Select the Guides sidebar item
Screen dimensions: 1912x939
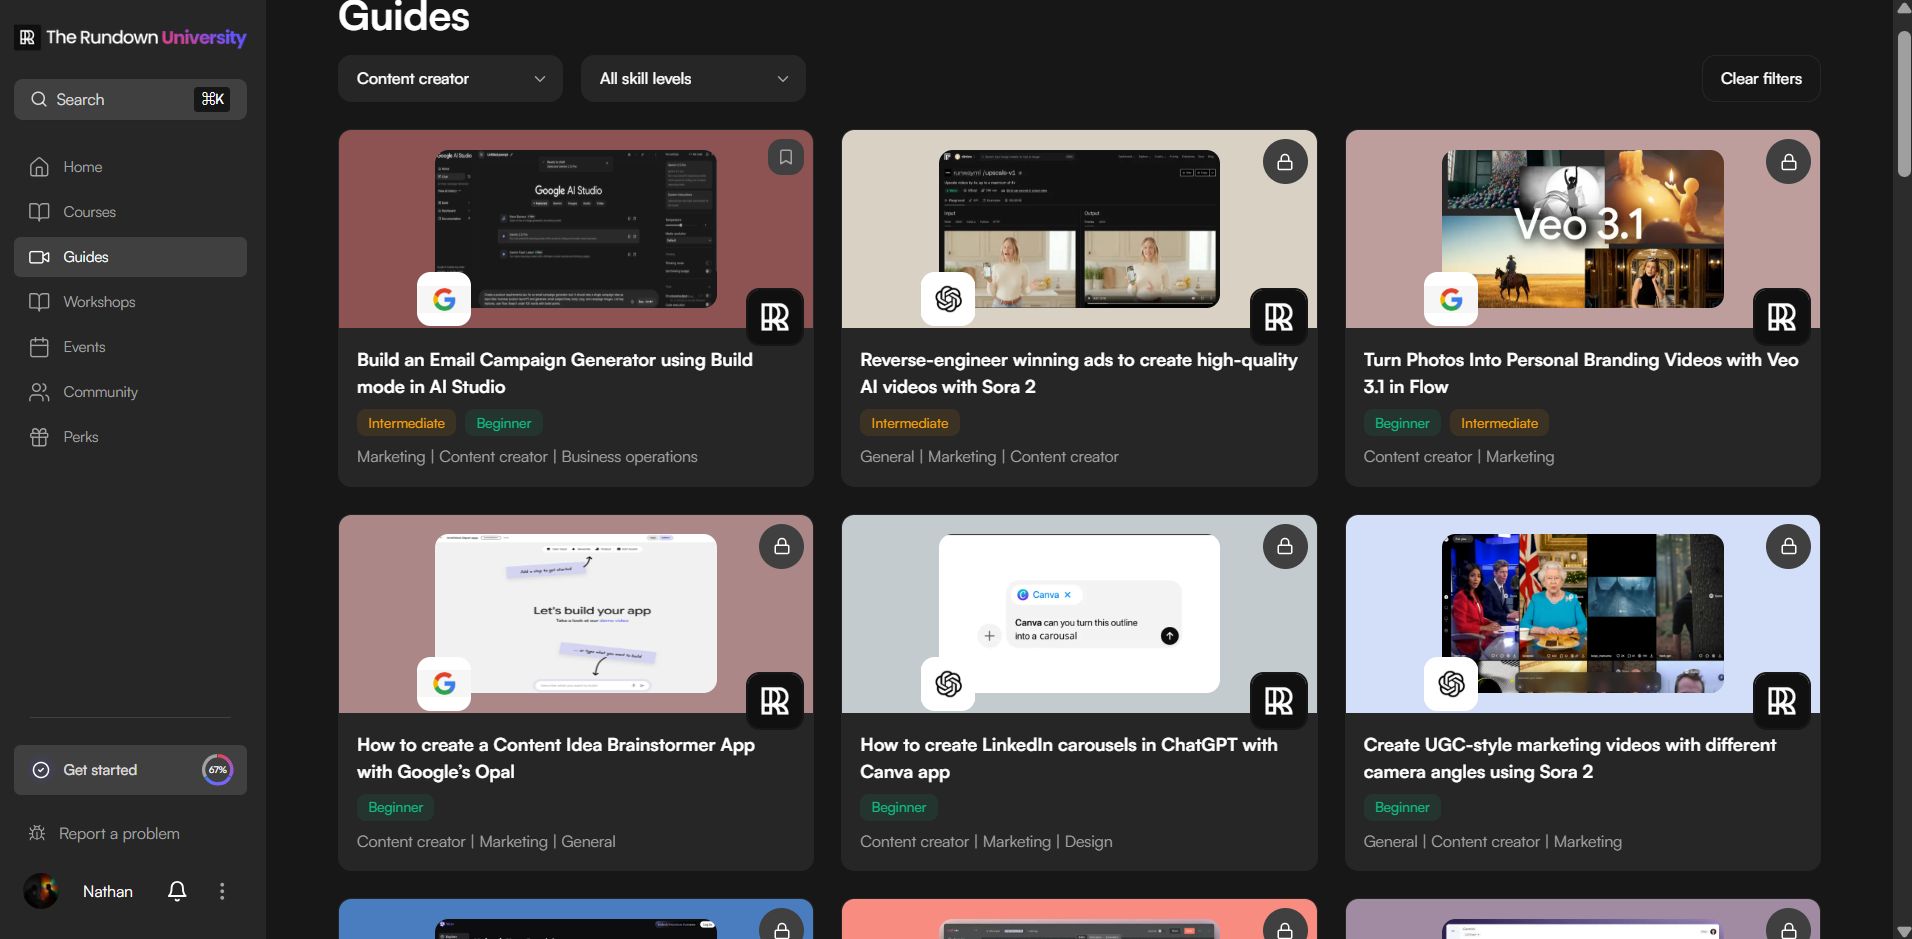[x=130, y=257]
